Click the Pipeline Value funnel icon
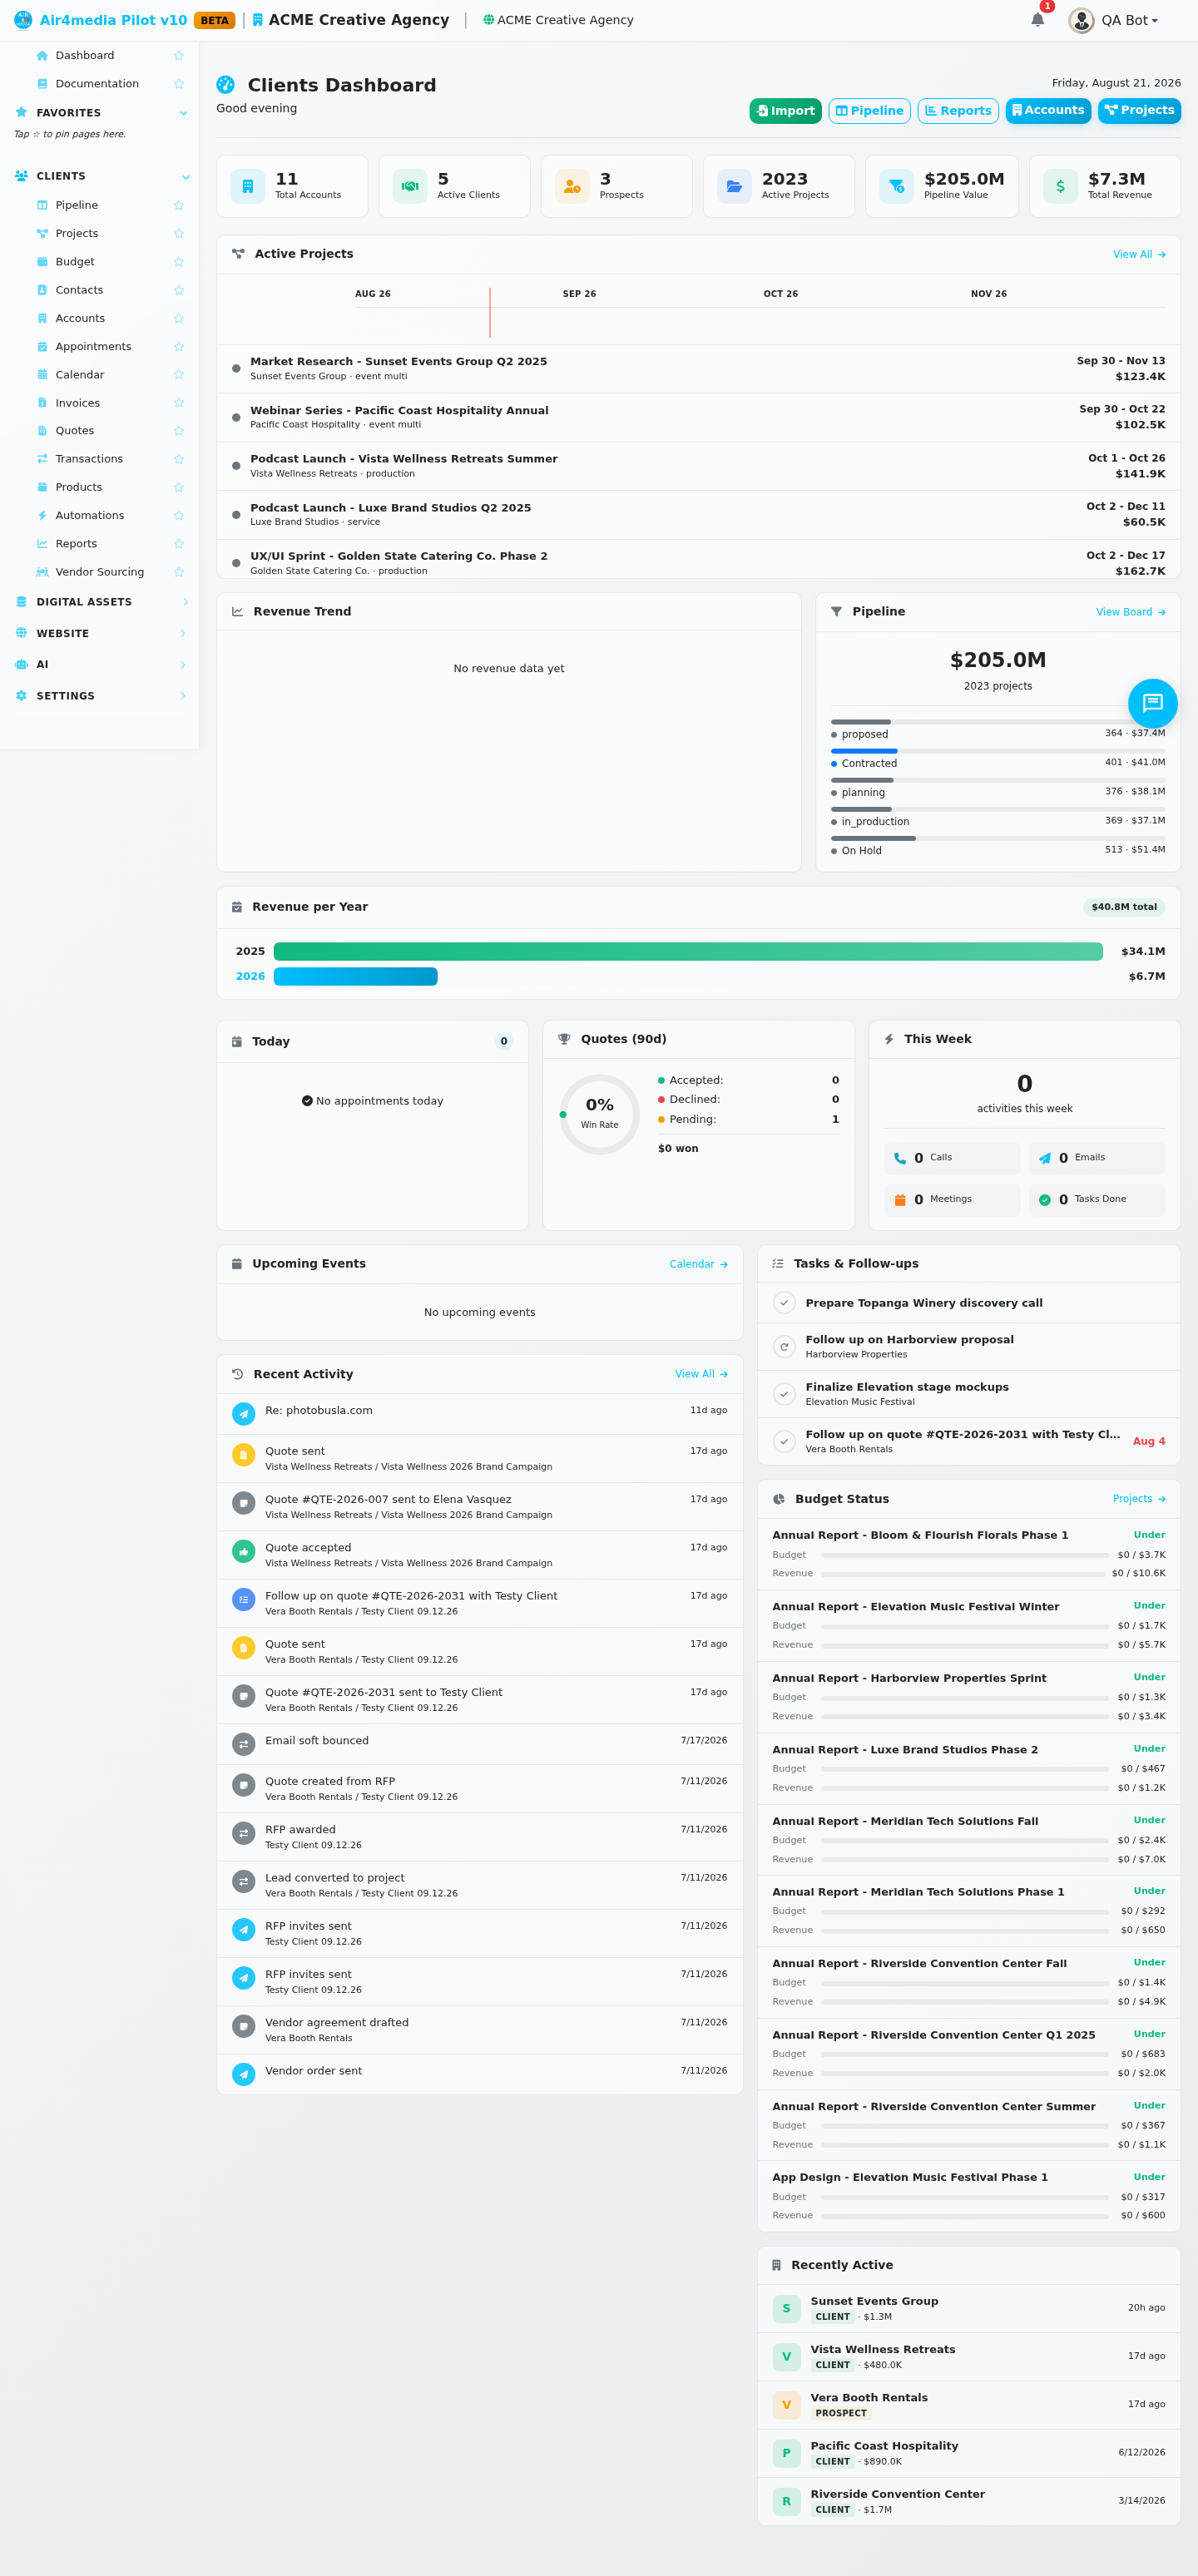This screenshot has width=1198, height=2576. click(x=896, y=186)
